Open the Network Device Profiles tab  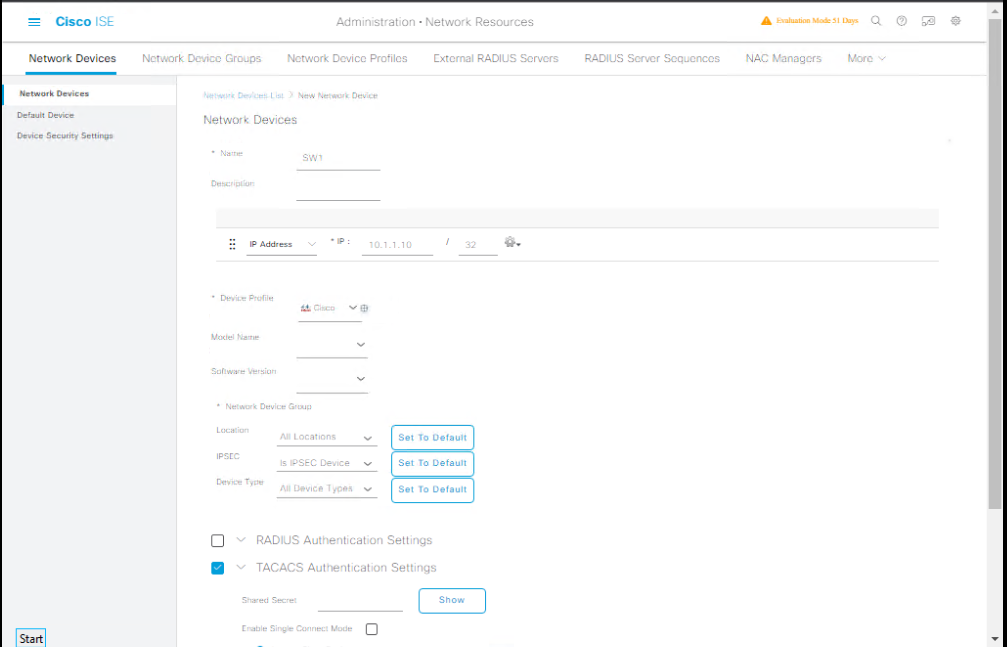click(x=347, y=58)
